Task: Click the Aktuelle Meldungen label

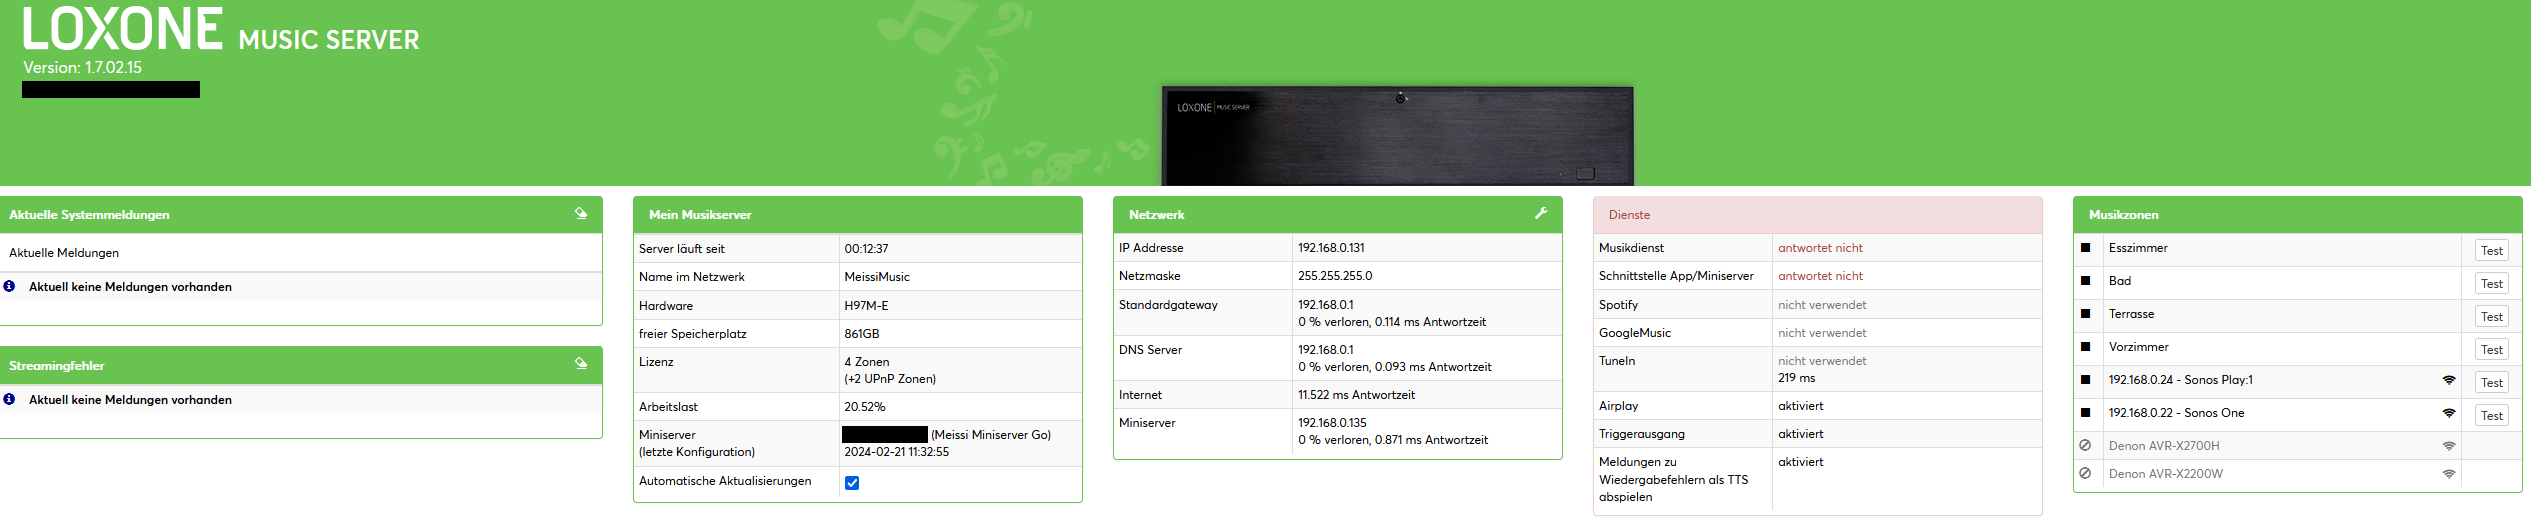Action: click(64, 253)
